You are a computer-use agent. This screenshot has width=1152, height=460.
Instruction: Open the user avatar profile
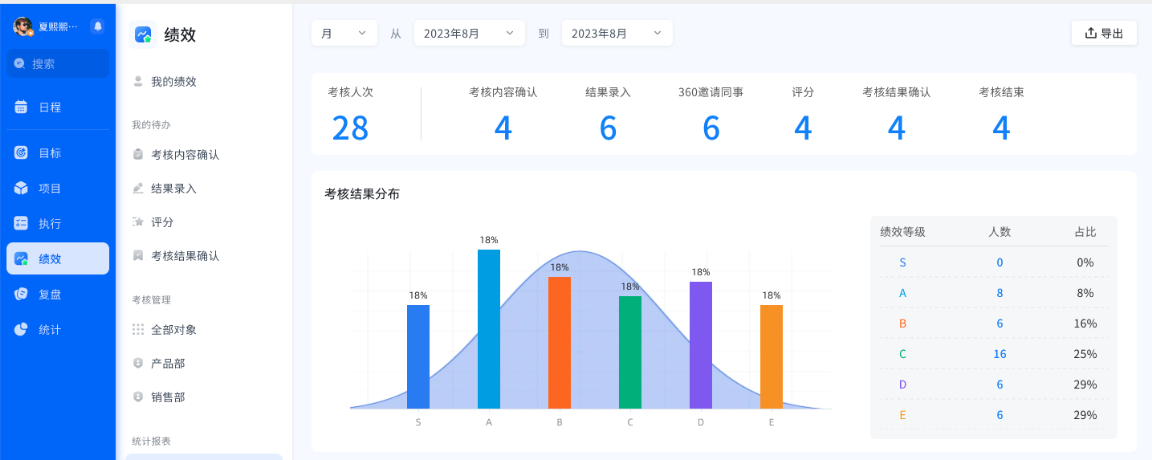(x=23, y=26)
